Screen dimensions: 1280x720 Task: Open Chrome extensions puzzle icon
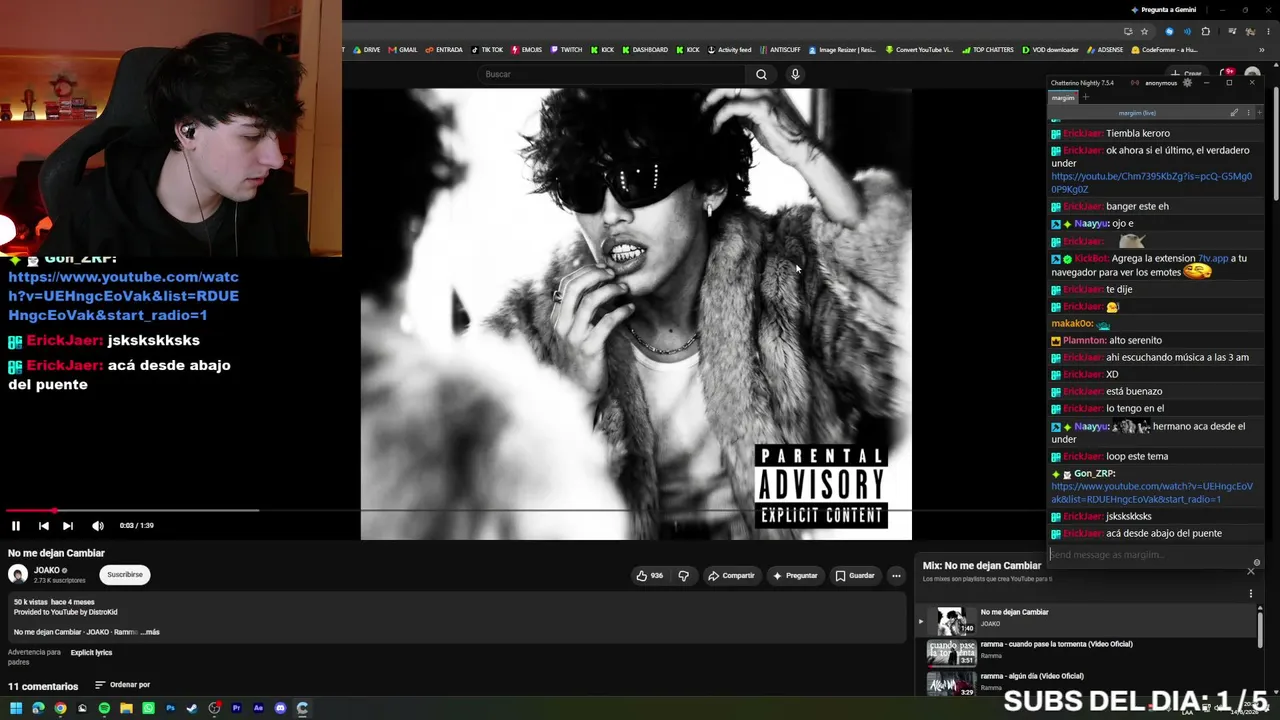[1205, 32]
